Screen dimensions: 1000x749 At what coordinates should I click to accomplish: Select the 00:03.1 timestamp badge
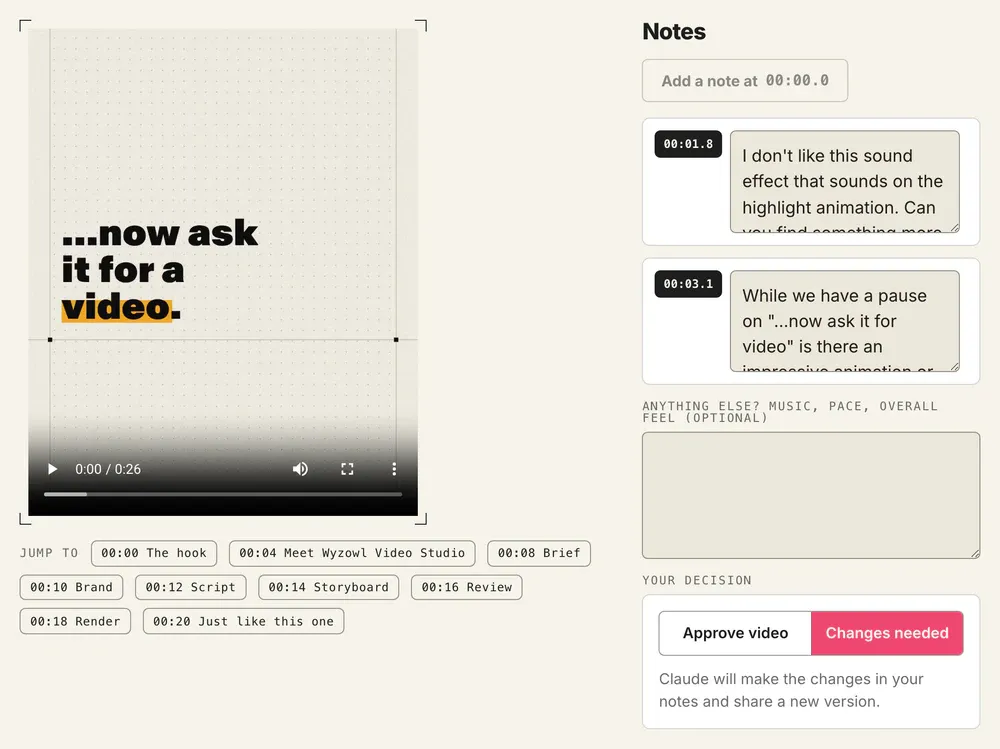point(688,284)
